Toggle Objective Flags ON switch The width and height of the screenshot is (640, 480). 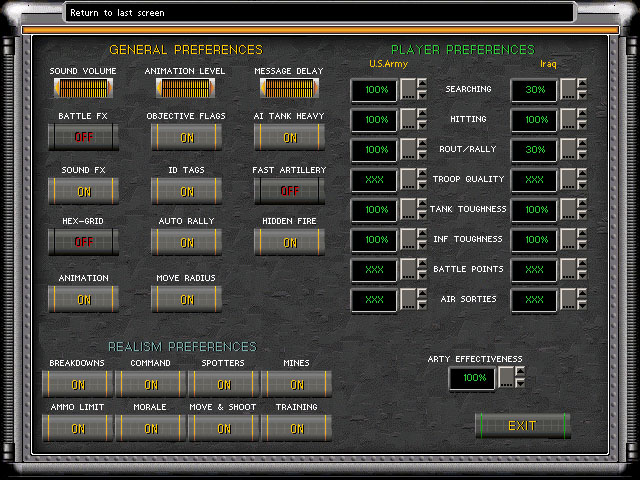(x=187, y=138)
